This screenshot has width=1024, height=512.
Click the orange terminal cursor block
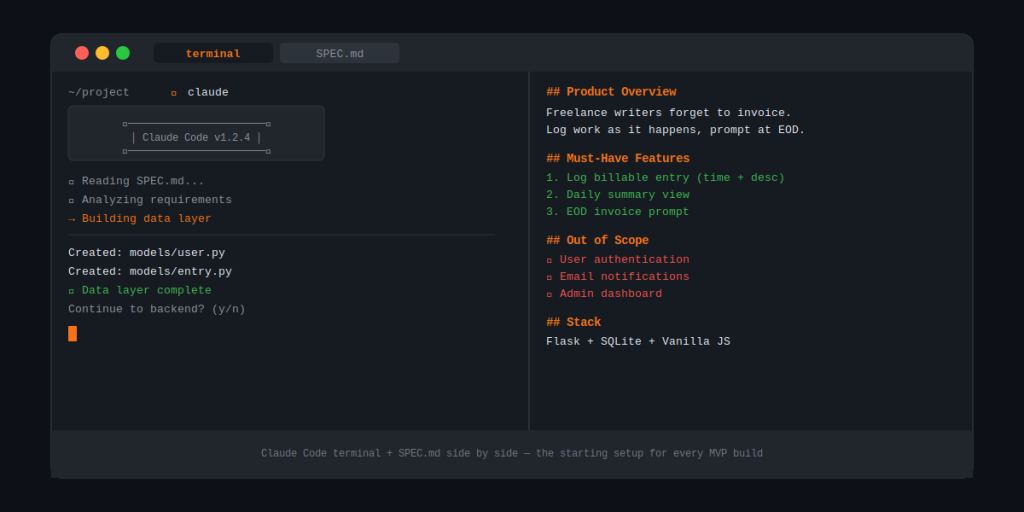(72, 333)
